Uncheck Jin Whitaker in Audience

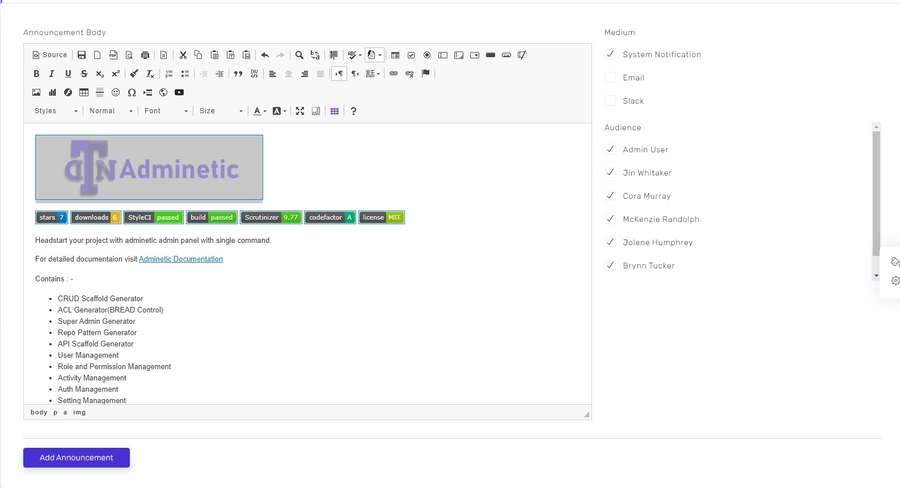coord(610,172)
